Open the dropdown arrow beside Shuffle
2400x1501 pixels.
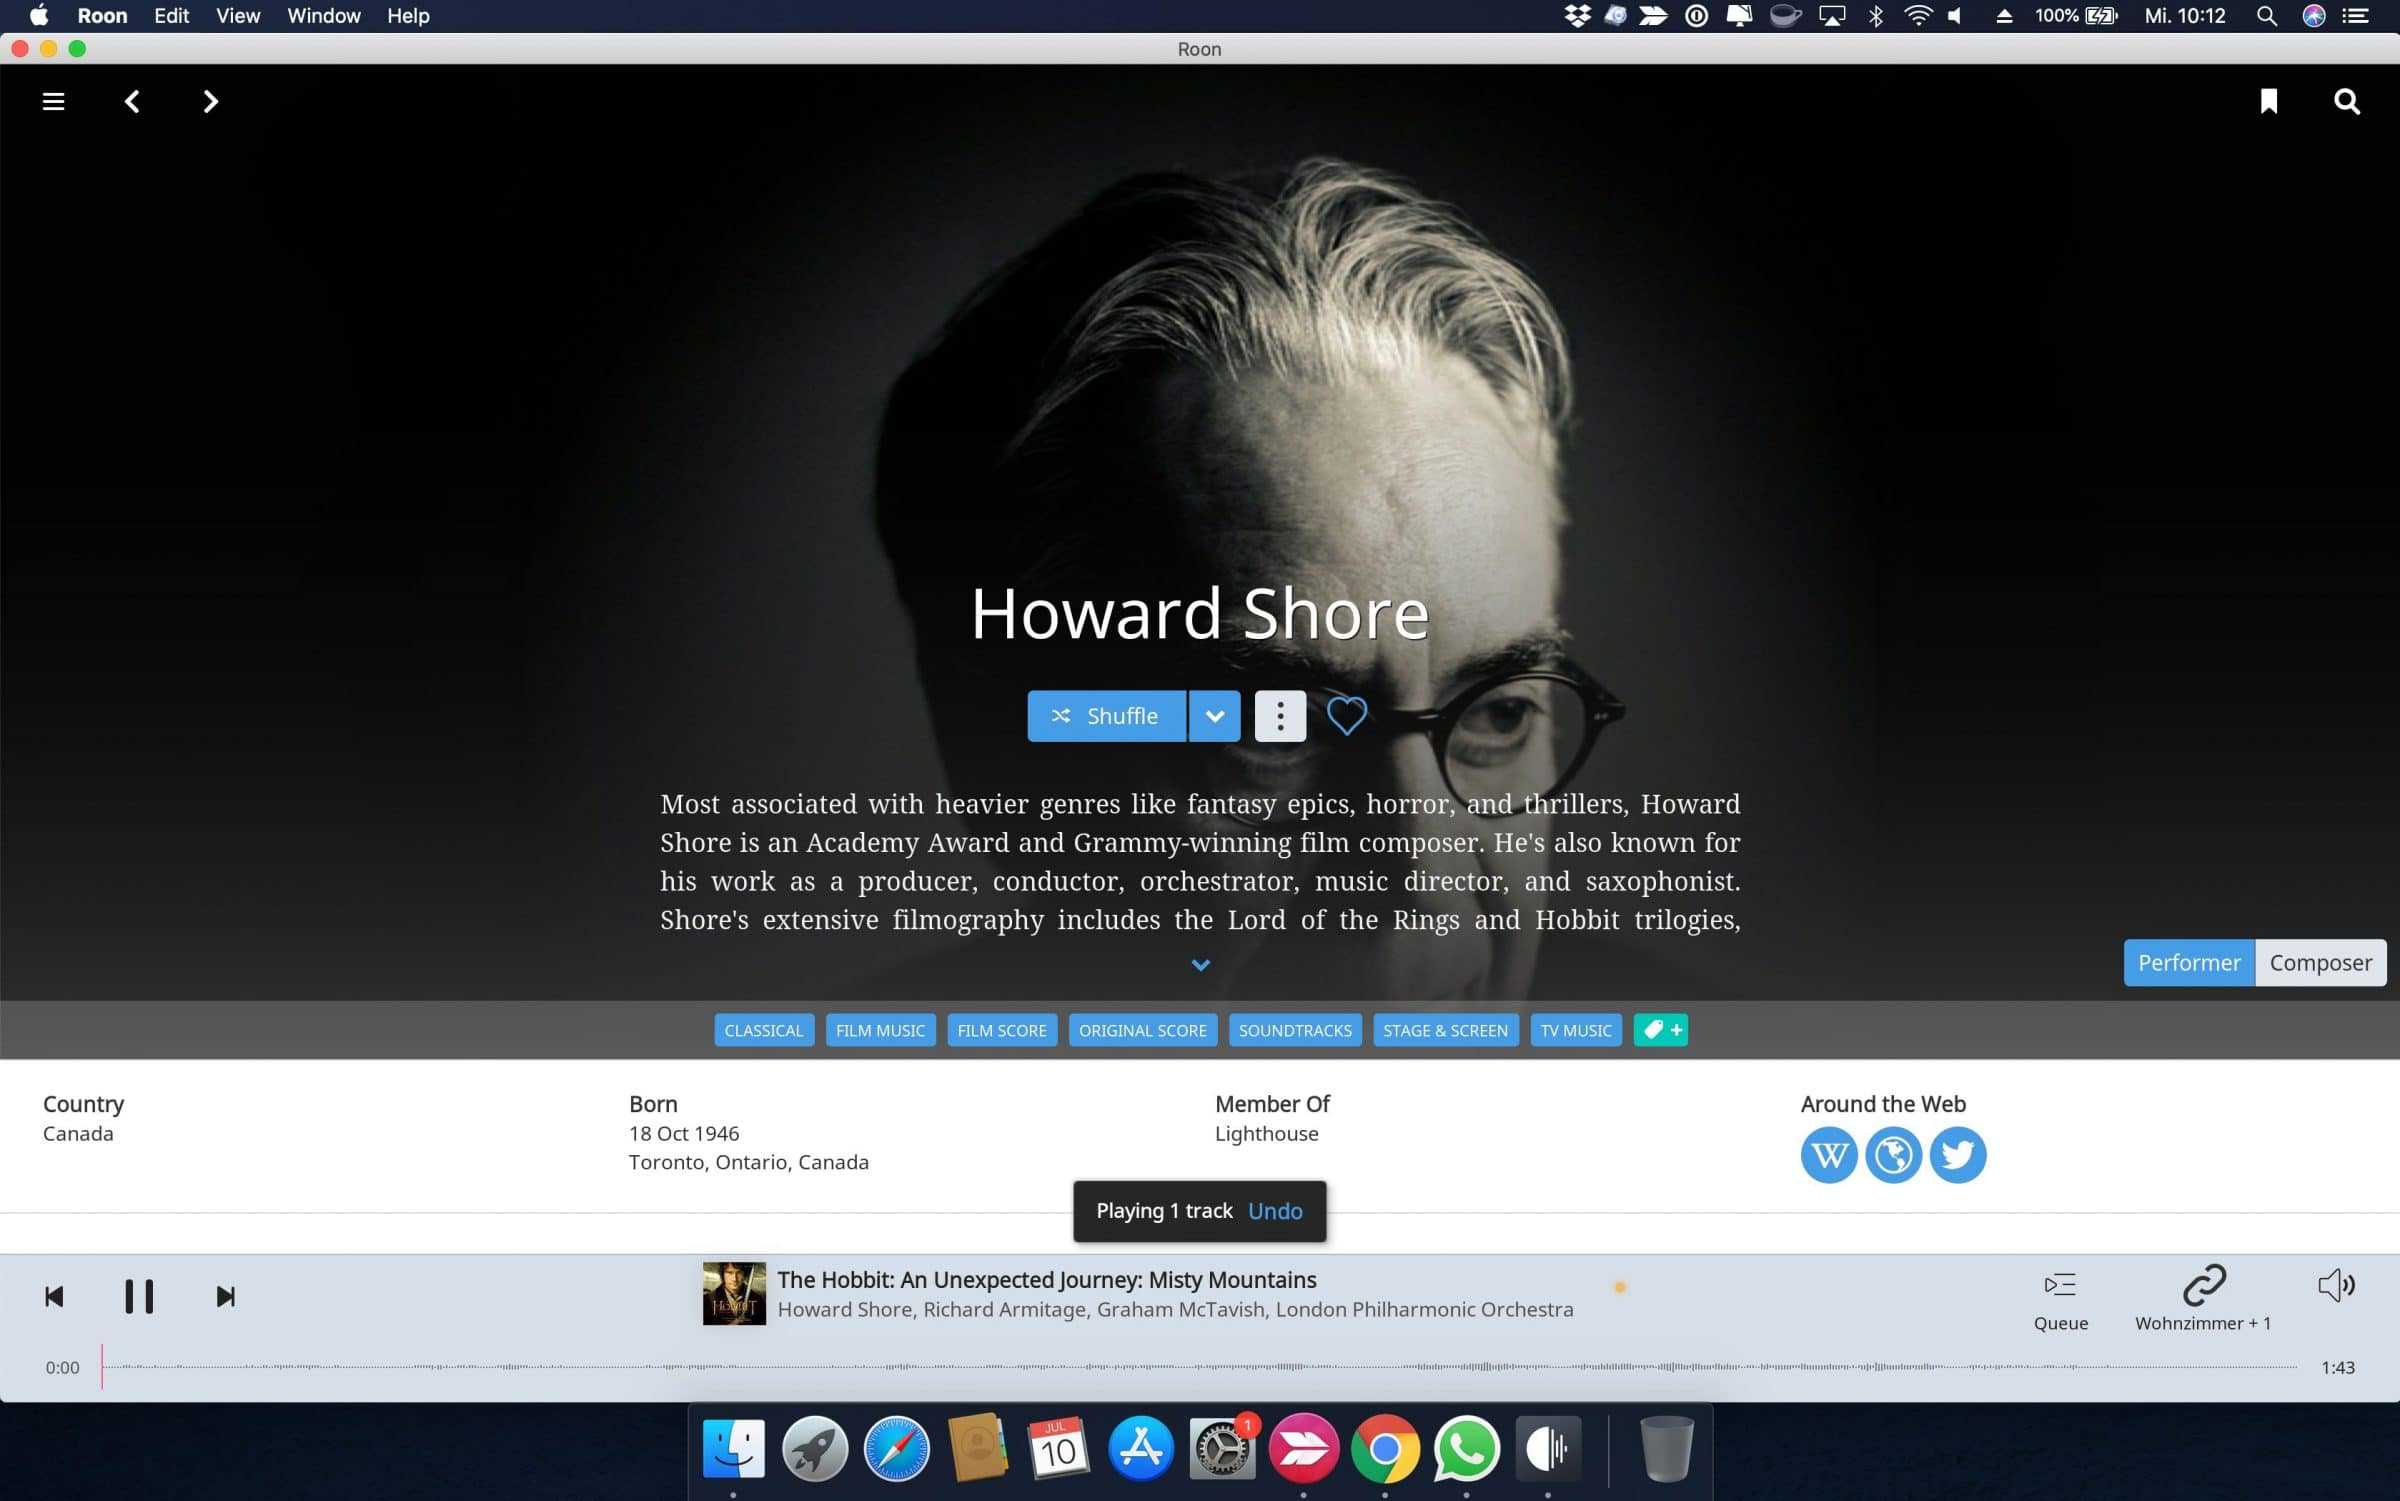(x=1214, y=716)
